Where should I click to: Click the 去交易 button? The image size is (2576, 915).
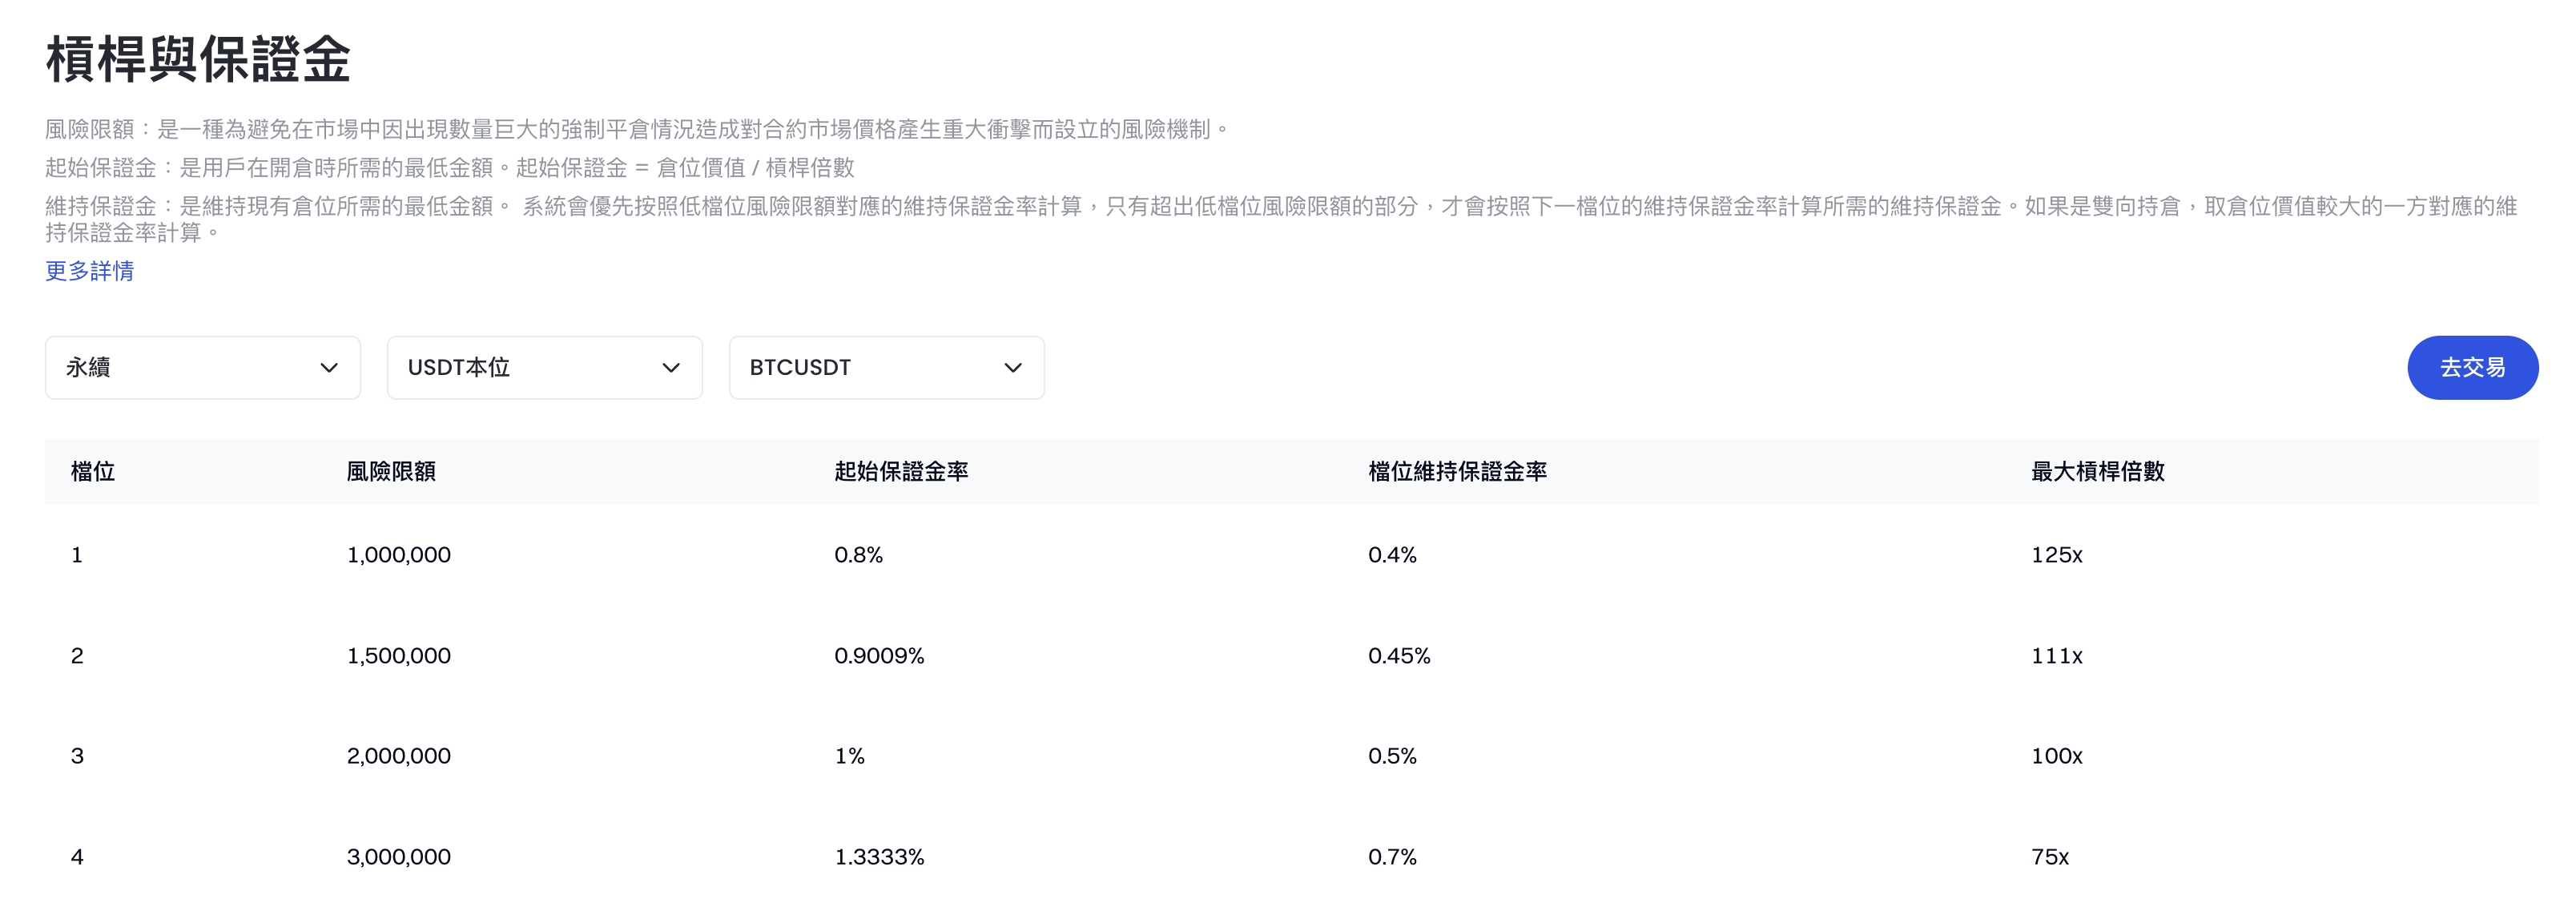pos(2471,368)
